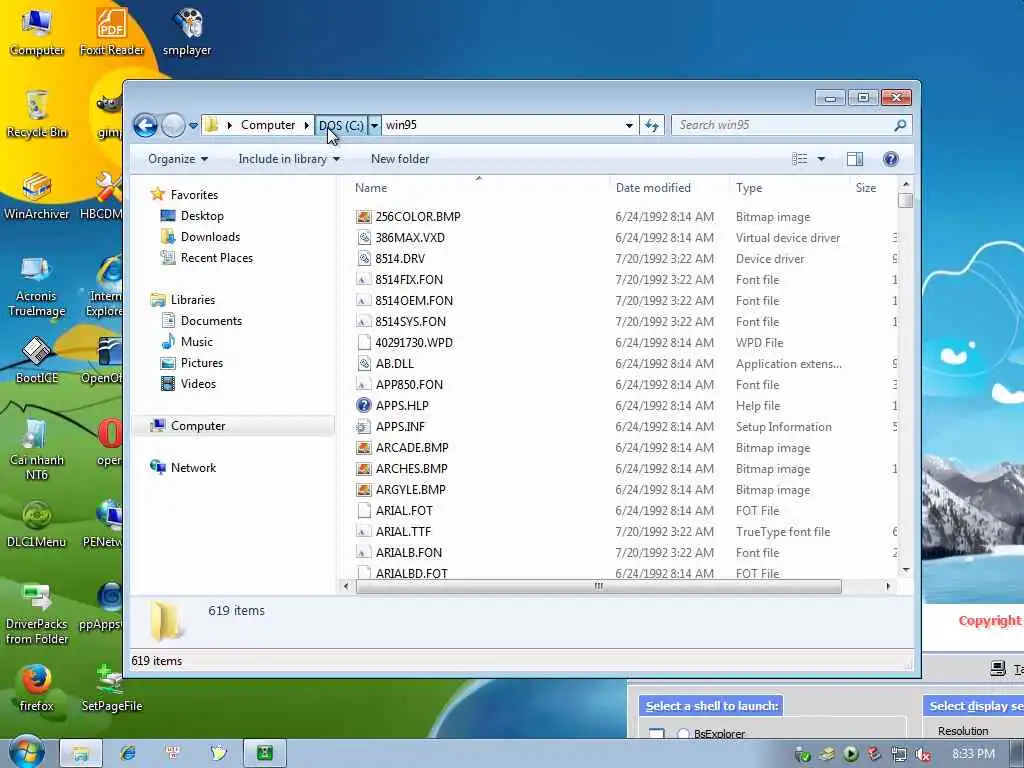Select Favorites in navigation pane
The image size is (1024, 768).
point(194,195)
